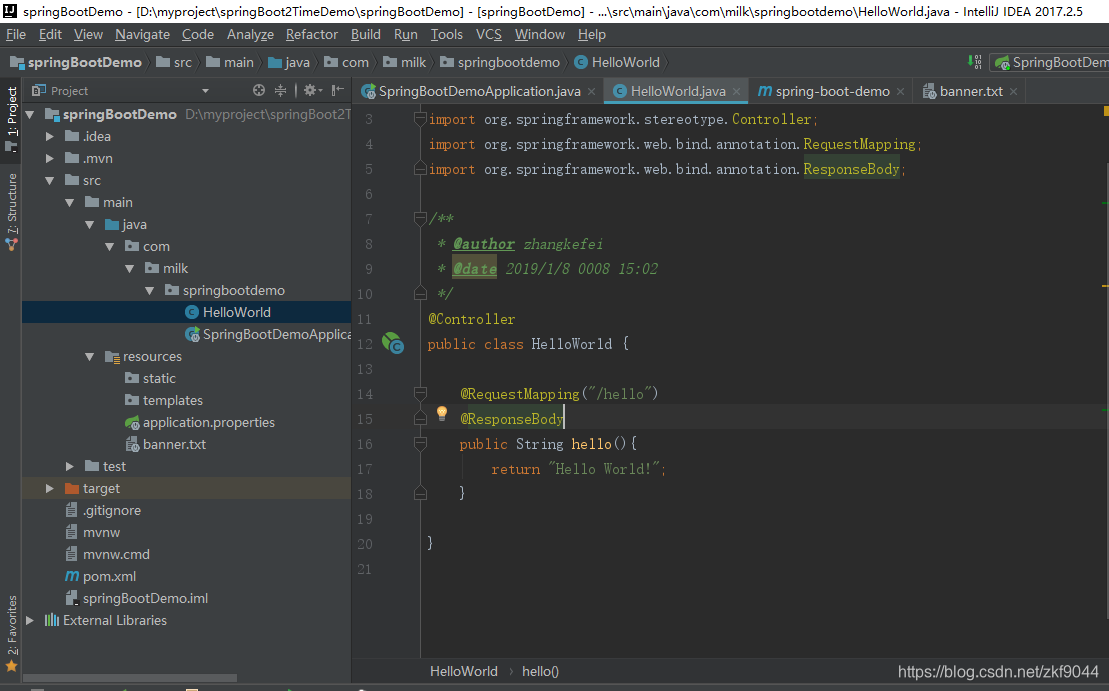Collapse the main folder arrow
The height and width of the screenshot is (691, 1109).
pyautogui.click(x=69, y=202)
